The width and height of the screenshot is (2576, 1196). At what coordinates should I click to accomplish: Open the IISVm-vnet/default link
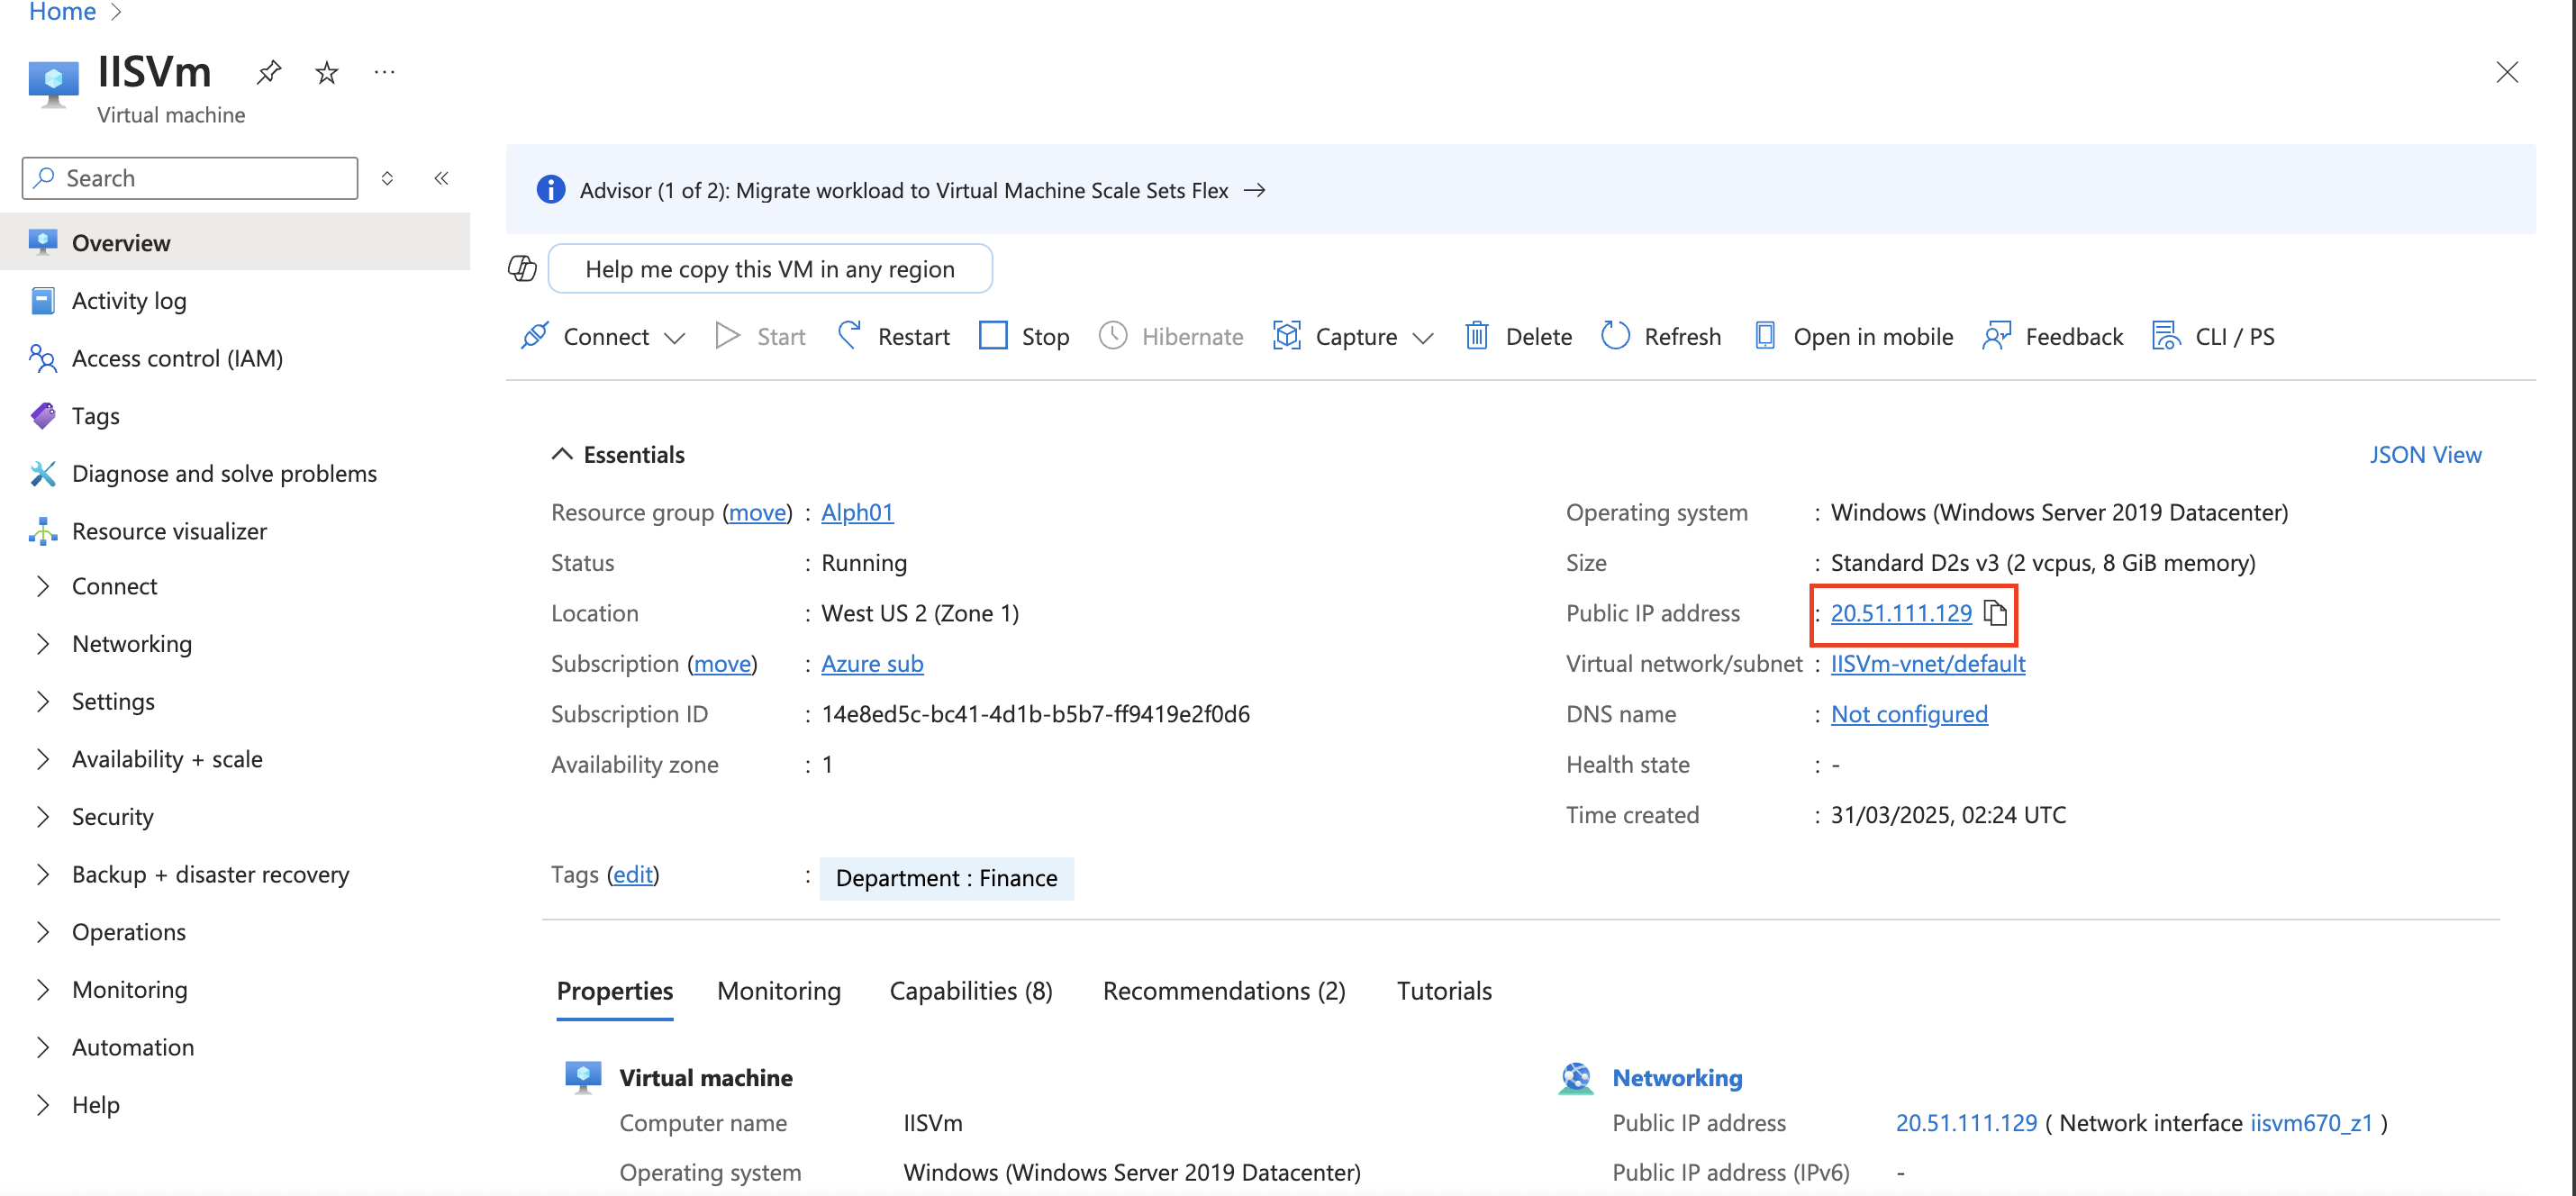click(1928, 663)
